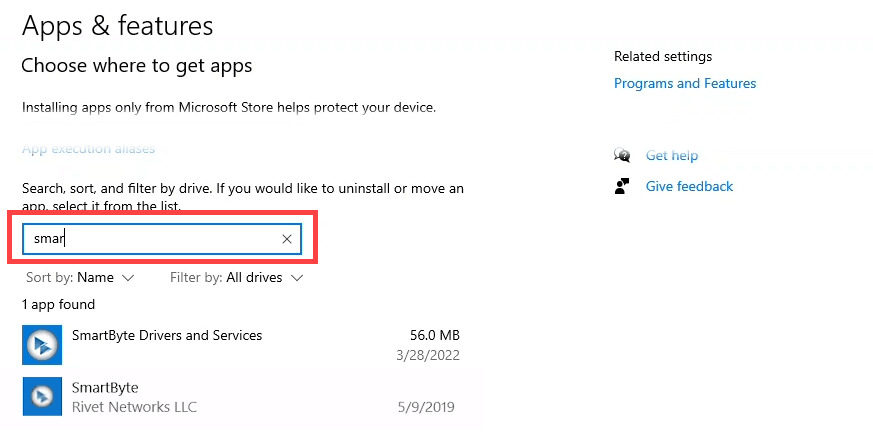Click the Get help speech bubble icon
This screenshot has height=433, width=873.
[x=622, y=155]
